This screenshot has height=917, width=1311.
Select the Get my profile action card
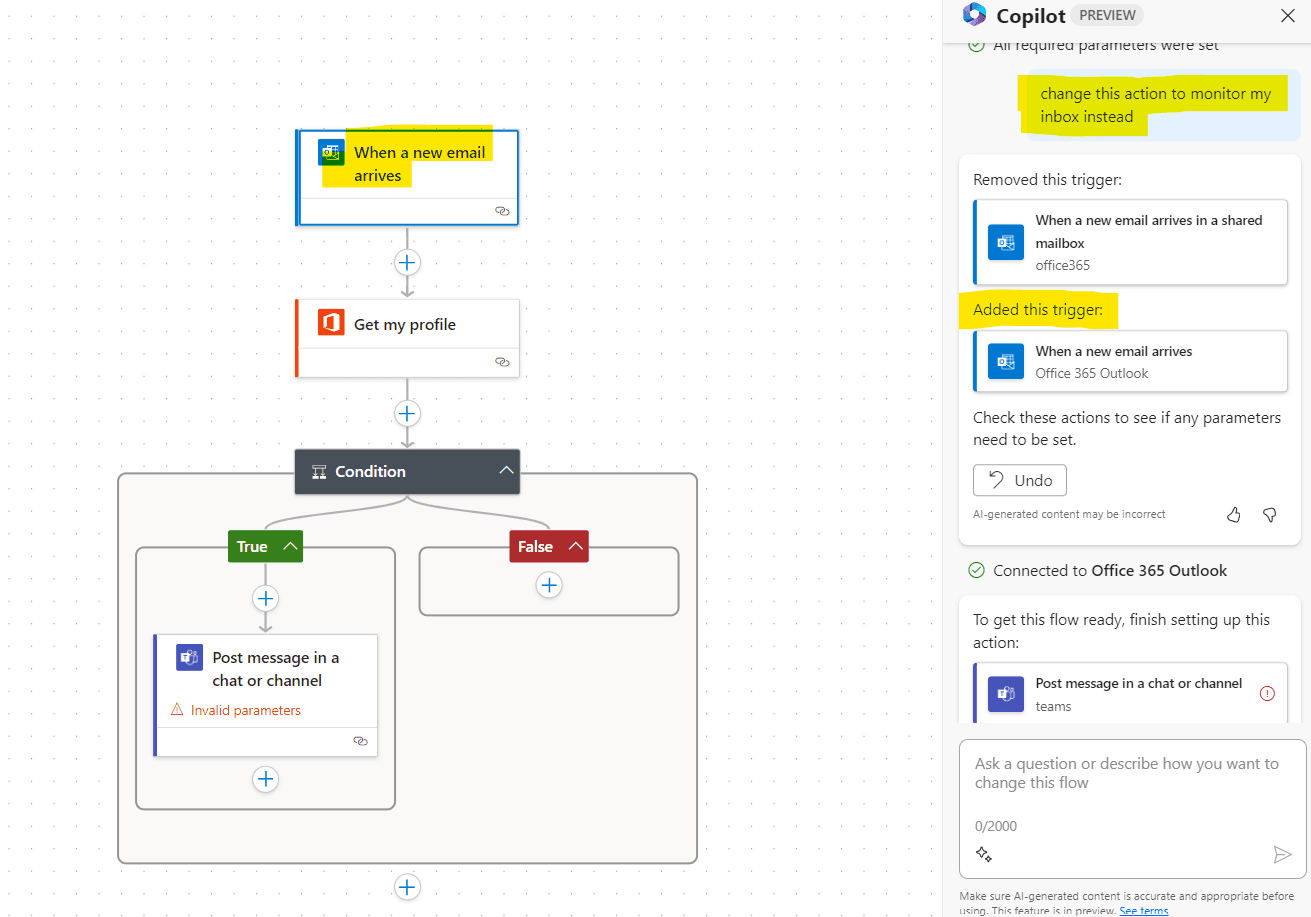pos(407,325)
